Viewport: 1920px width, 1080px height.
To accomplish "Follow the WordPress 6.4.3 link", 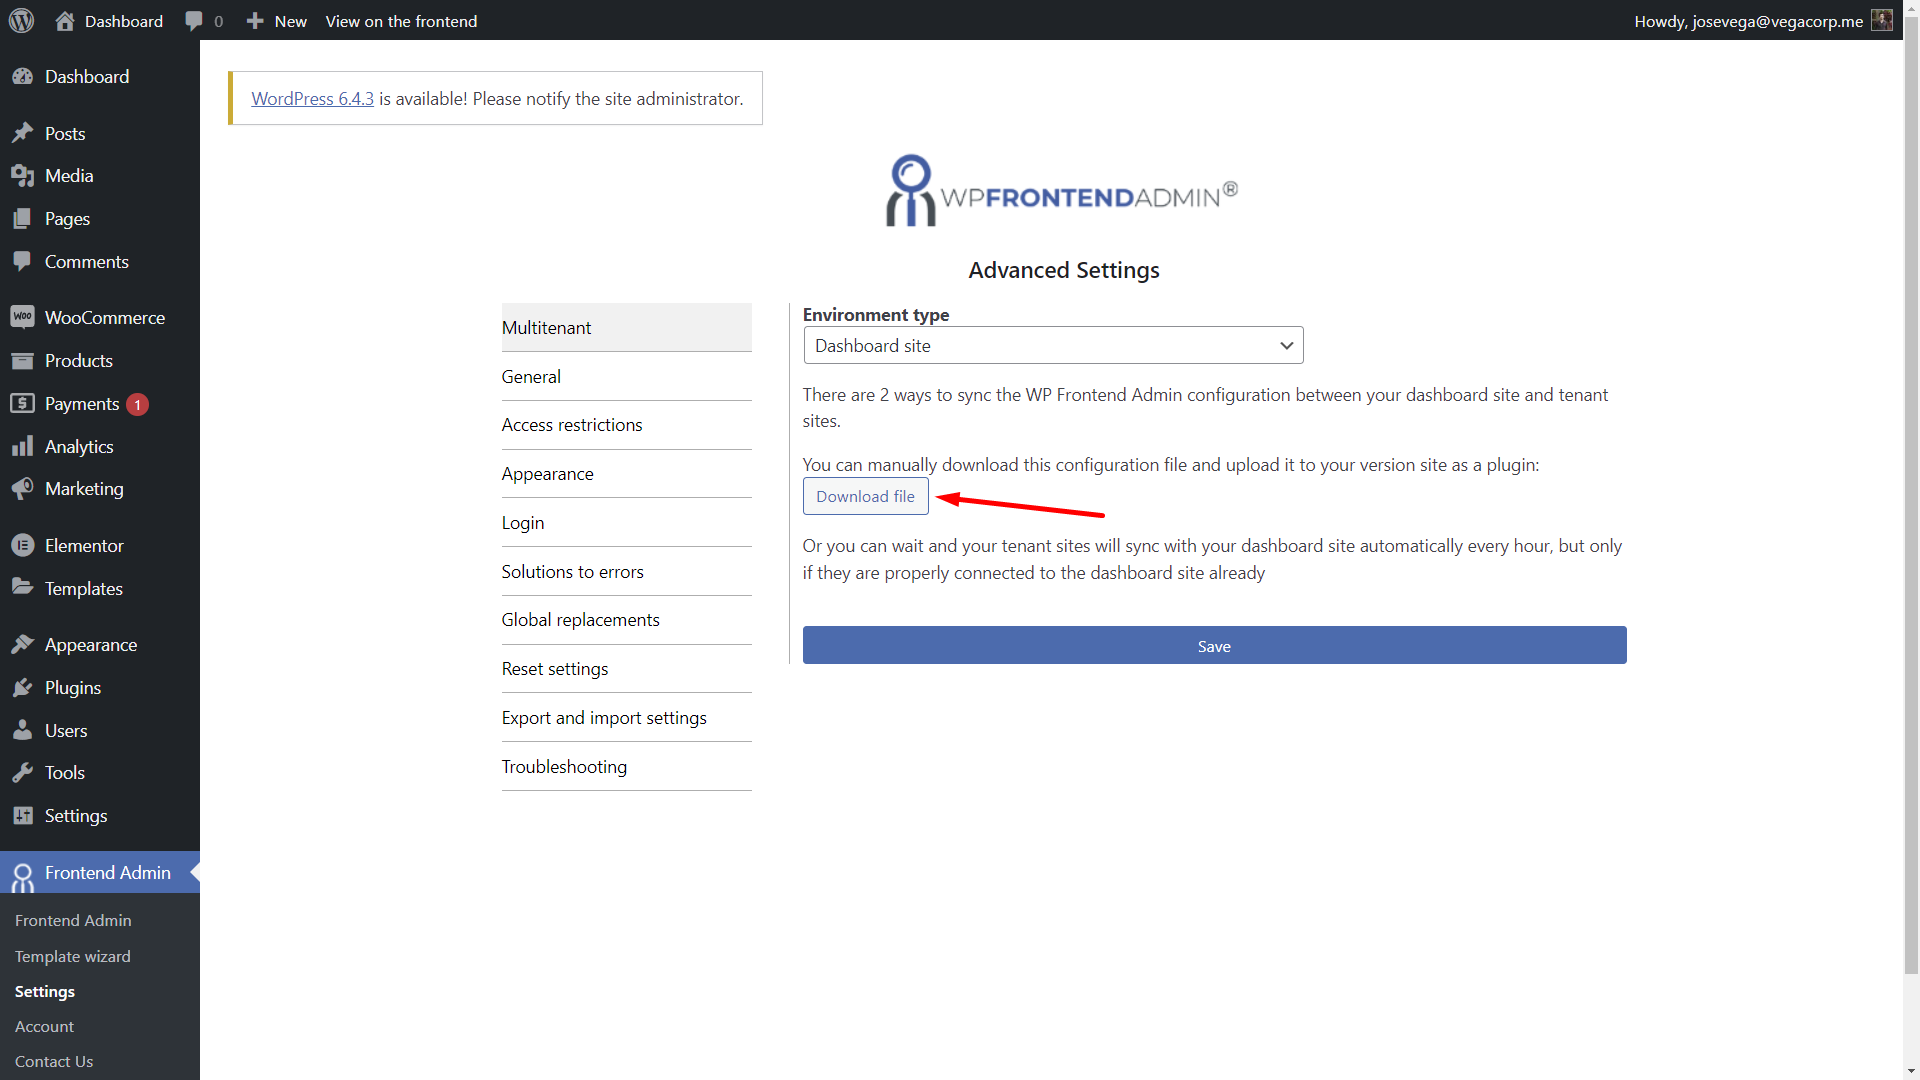I will [312, 98].
